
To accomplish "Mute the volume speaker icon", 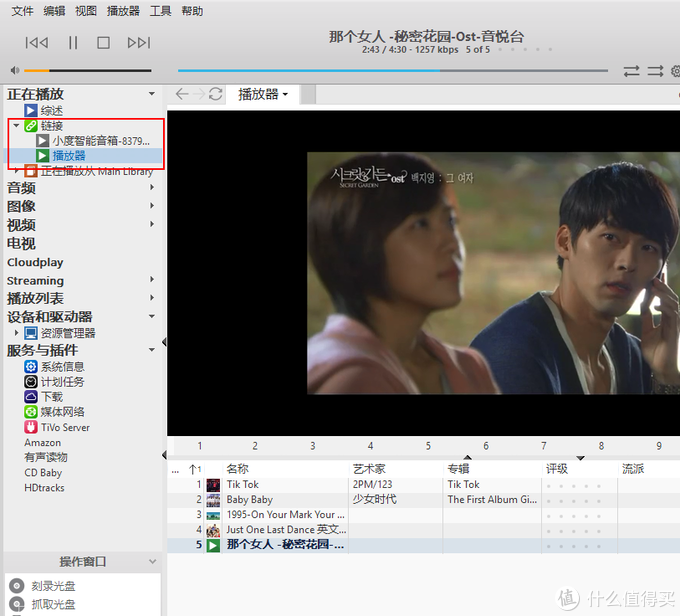I will click(15, 70).
